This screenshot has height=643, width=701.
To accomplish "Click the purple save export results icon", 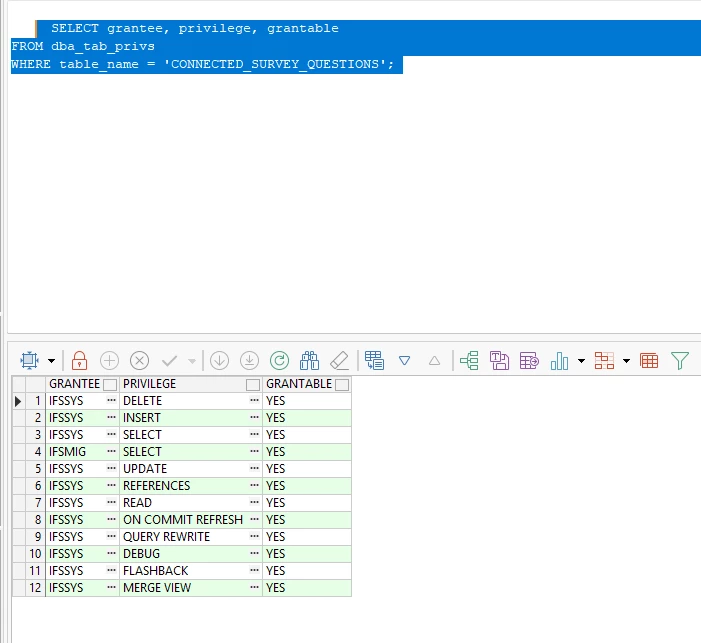I will pos(499,360).
